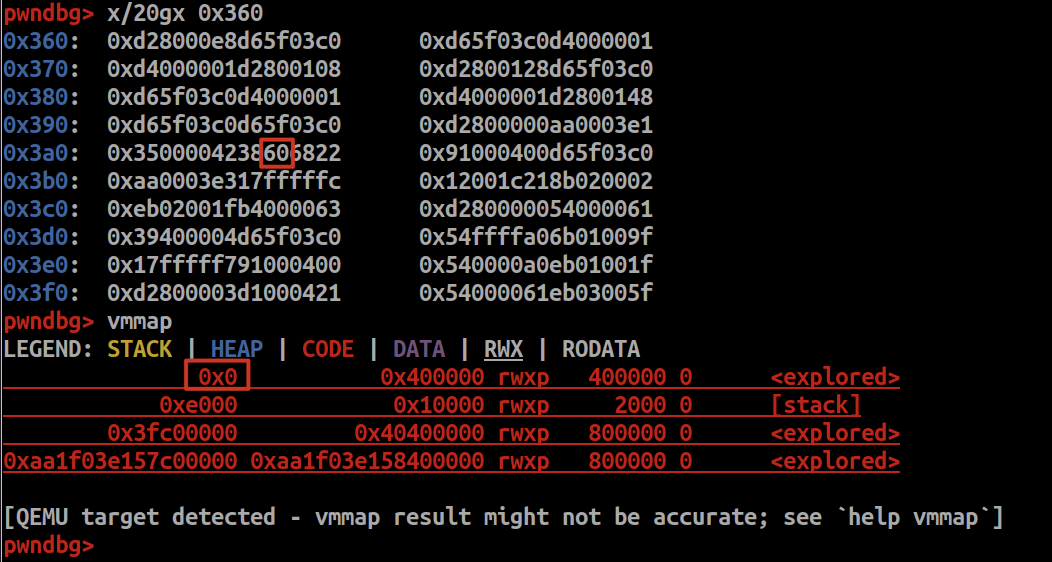Click the address label 0x3e0:

pyautogui.click(x=41, y=266)
